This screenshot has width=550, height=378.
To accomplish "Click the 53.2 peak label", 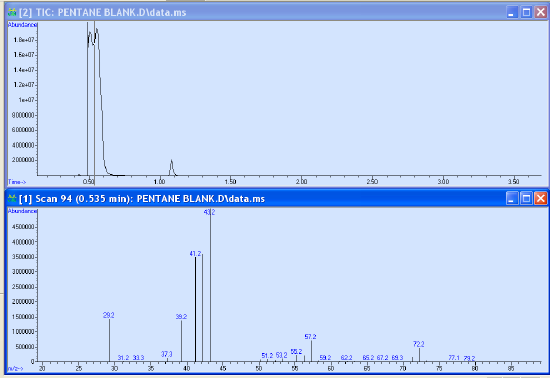I will 281,355.
